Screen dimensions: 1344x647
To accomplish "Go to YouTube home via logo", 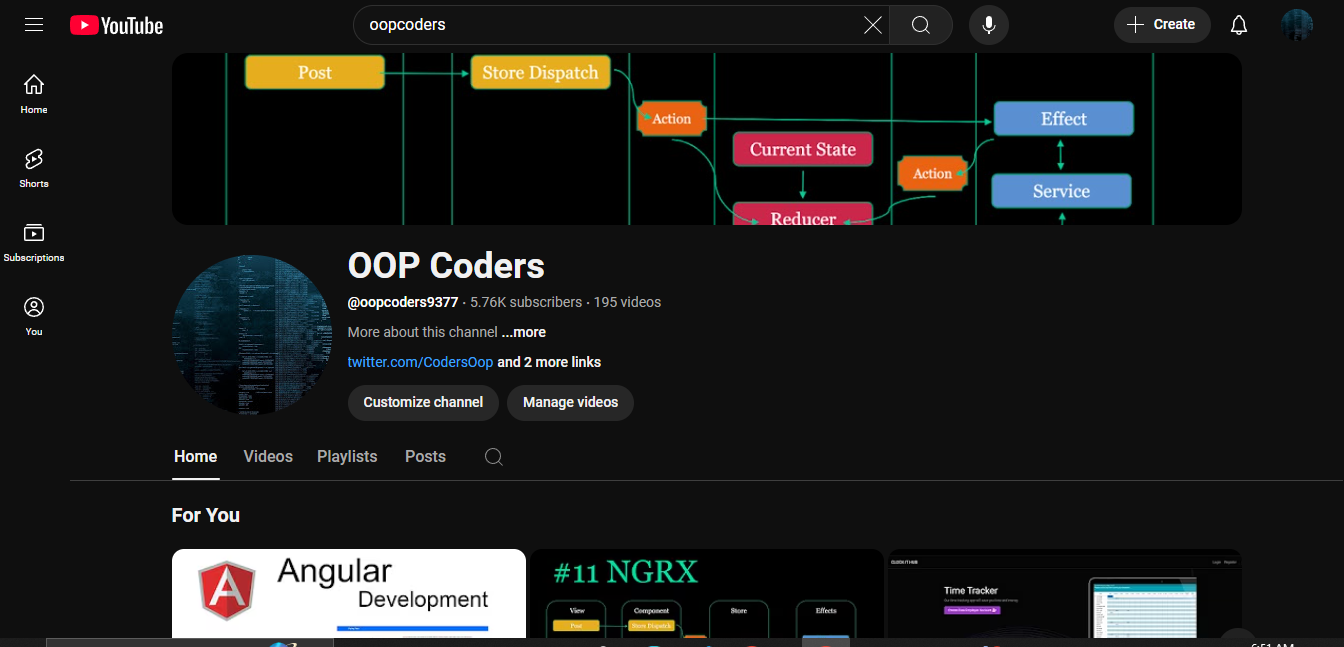I will pyautogui.click(x=116, y=25).
